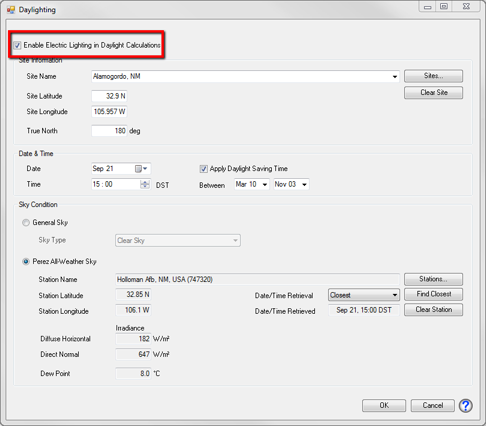
Task: Open the Stations... dialog button
Action: click(433, 279)
